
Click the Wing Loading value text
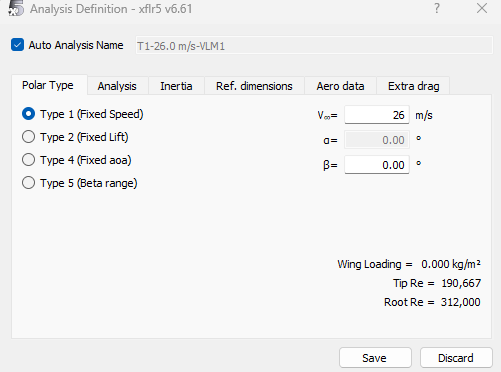[451, 264]
